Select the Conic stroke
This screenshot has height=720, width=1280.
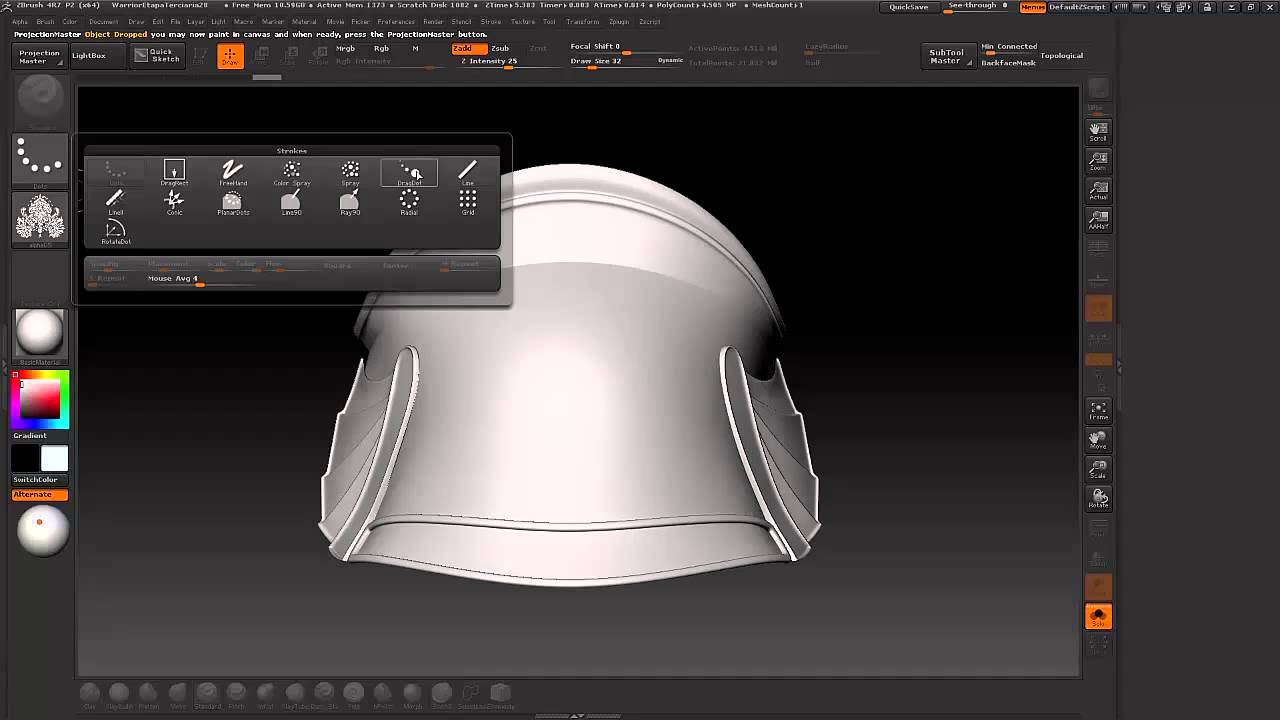click(174, 202)
